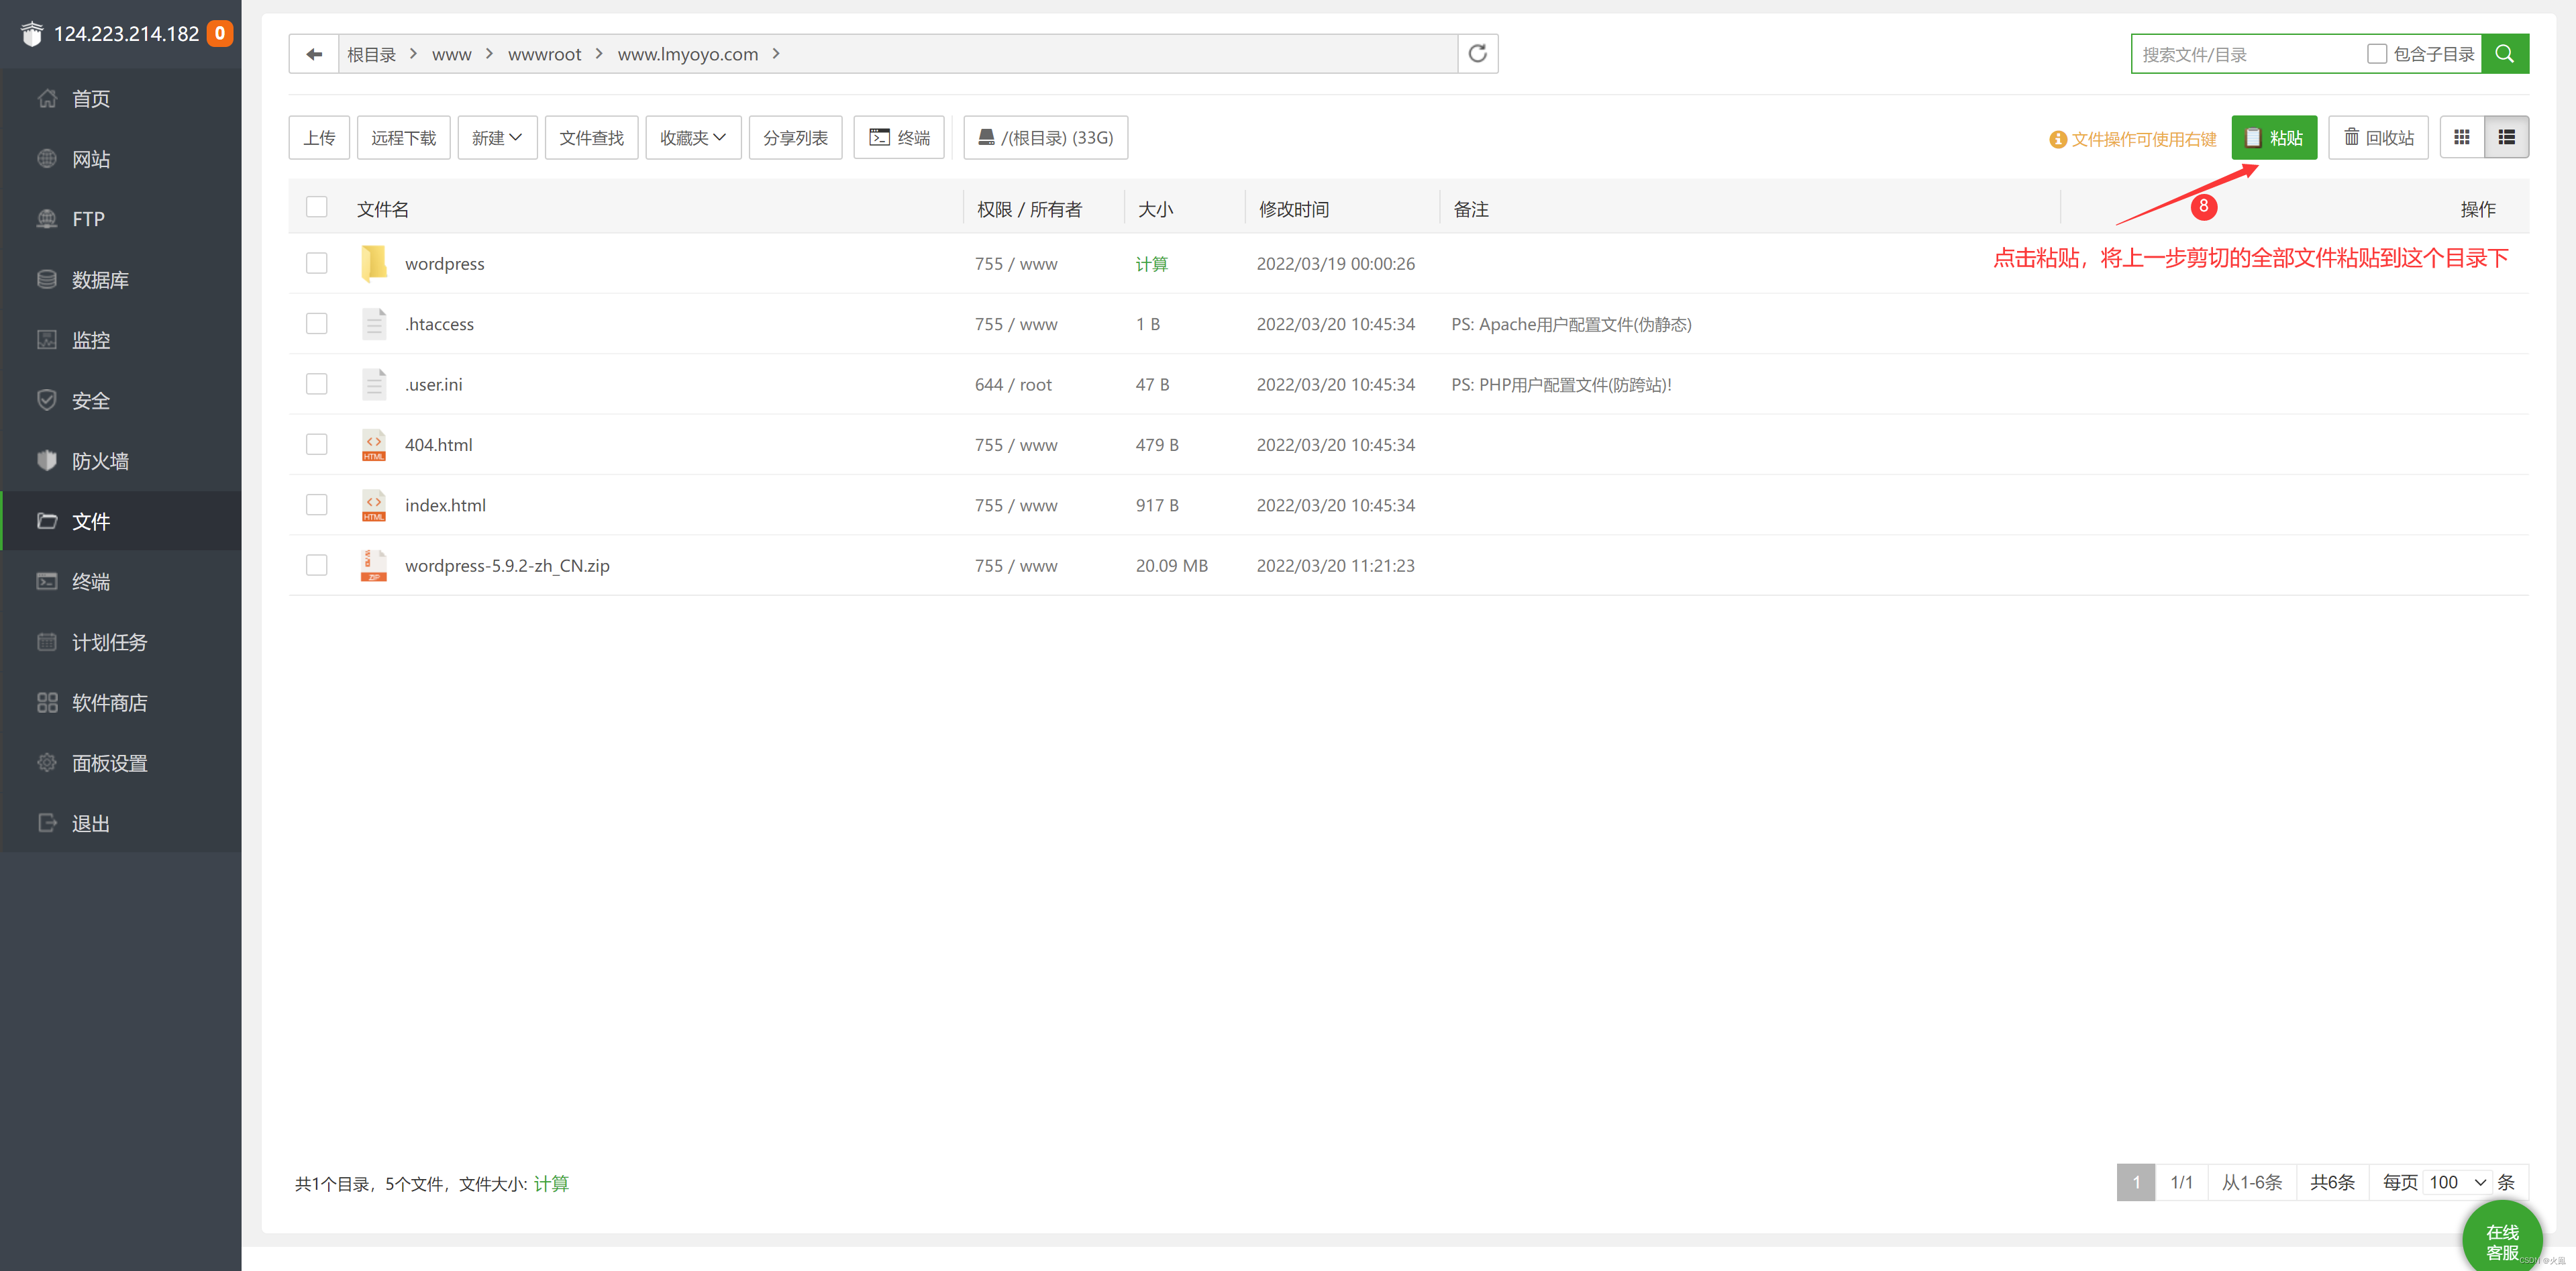Open Software Store (软件商店) in sidebar
The width and height of the screenshot is (2576, 1271).
[121, 703]
